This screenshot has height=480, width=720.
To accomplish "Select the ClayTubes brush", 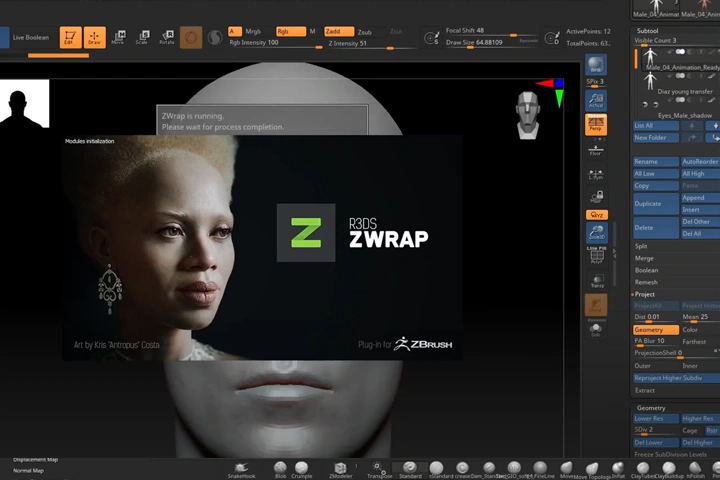I will (x=643, y=469).
